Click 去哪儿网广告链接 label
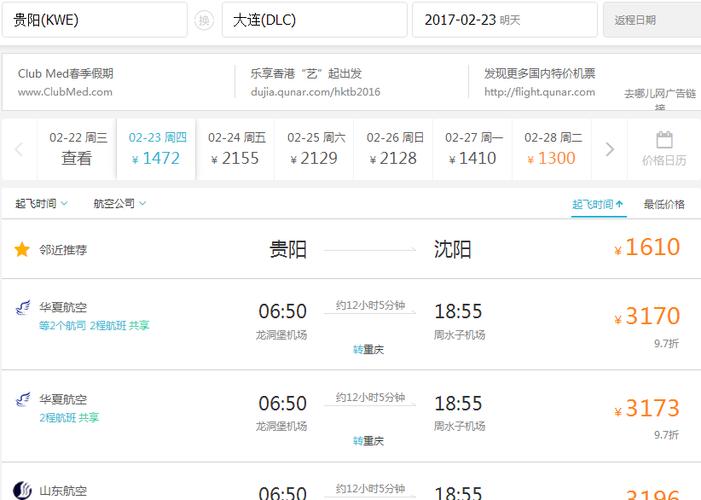 click(660, 99)
